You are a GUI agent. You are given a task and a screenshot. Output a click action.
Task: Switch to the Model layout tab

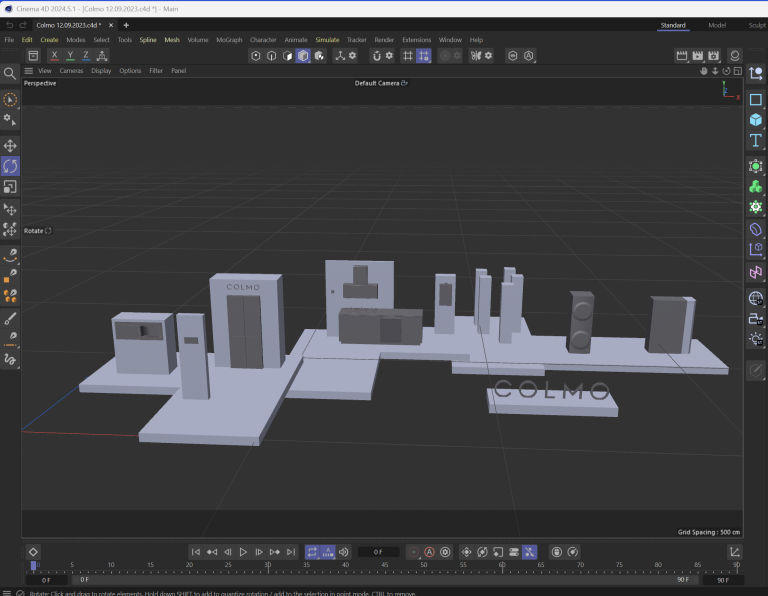(x=717, y=25)
